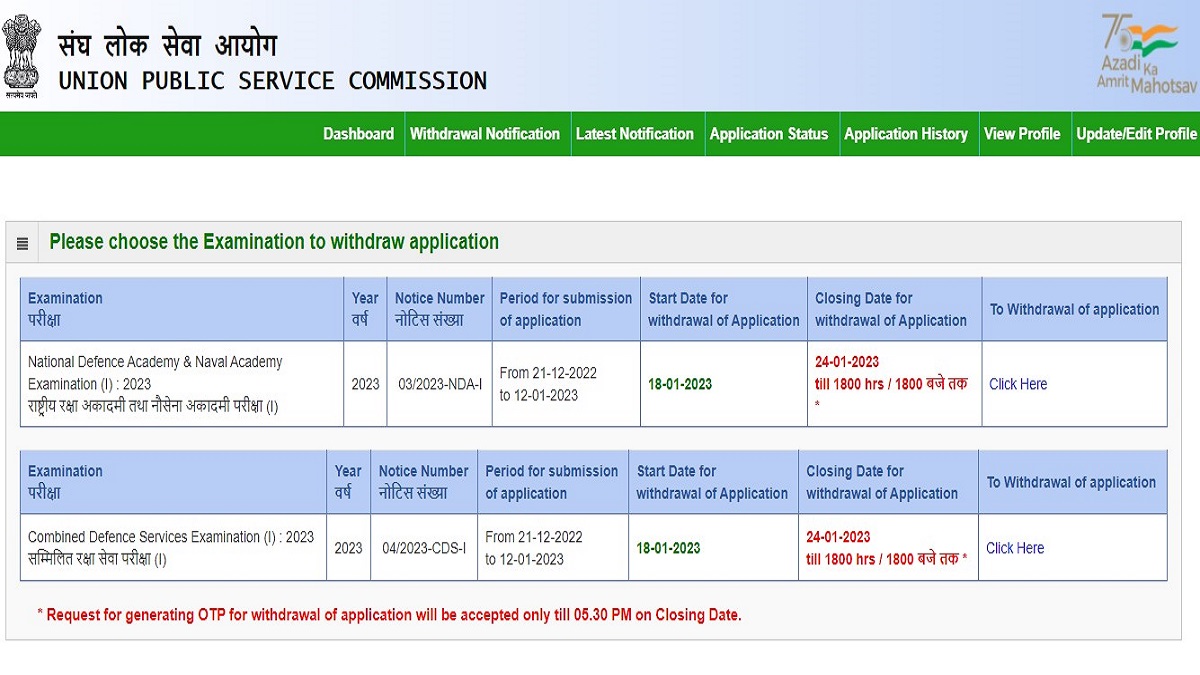Click the Hindi title संघ लोक सेवा आयोग
1200x675 pixels.
pos(167,46)
